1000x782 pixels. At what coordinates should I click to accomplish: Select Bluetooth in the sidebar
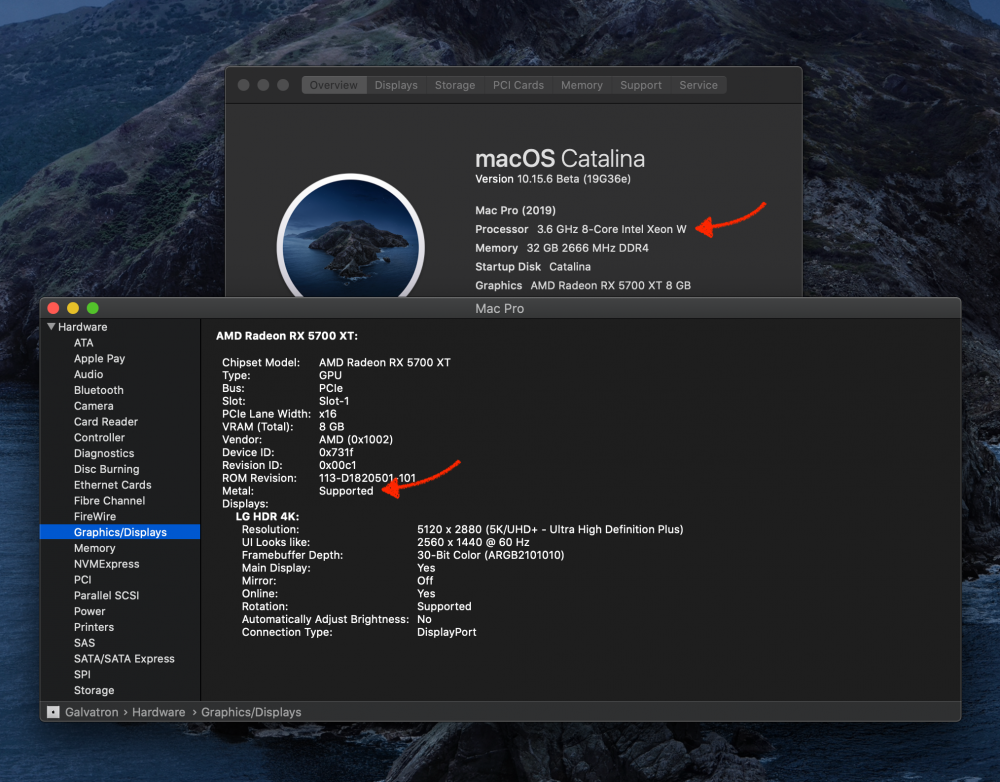99,390
